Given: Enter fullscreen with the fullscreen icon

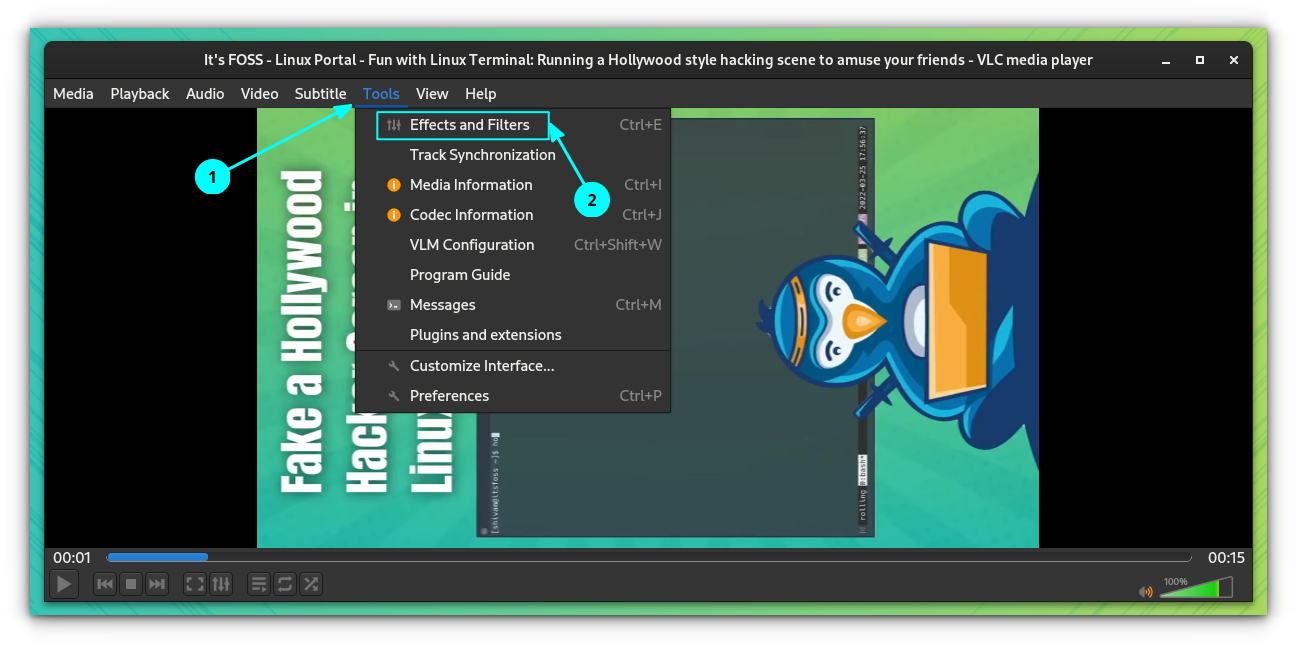Looking at the screenshot, I should 194,583.
